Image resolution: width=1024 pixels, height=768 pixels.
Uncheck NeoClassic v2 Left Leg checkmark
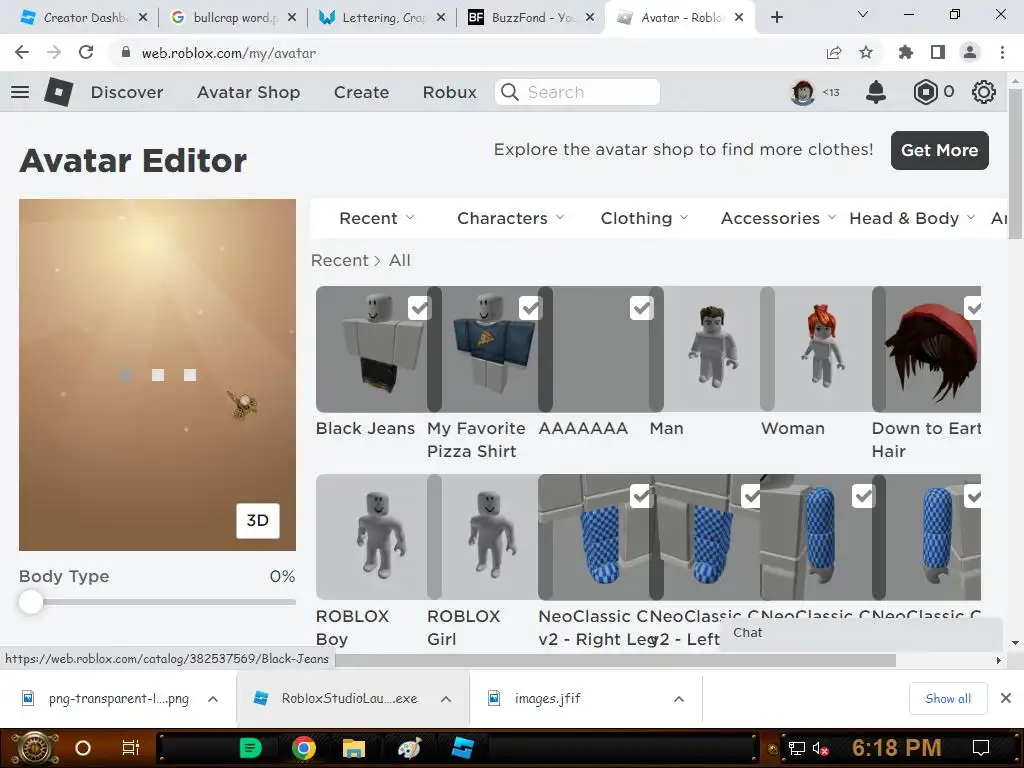[751, 496]
